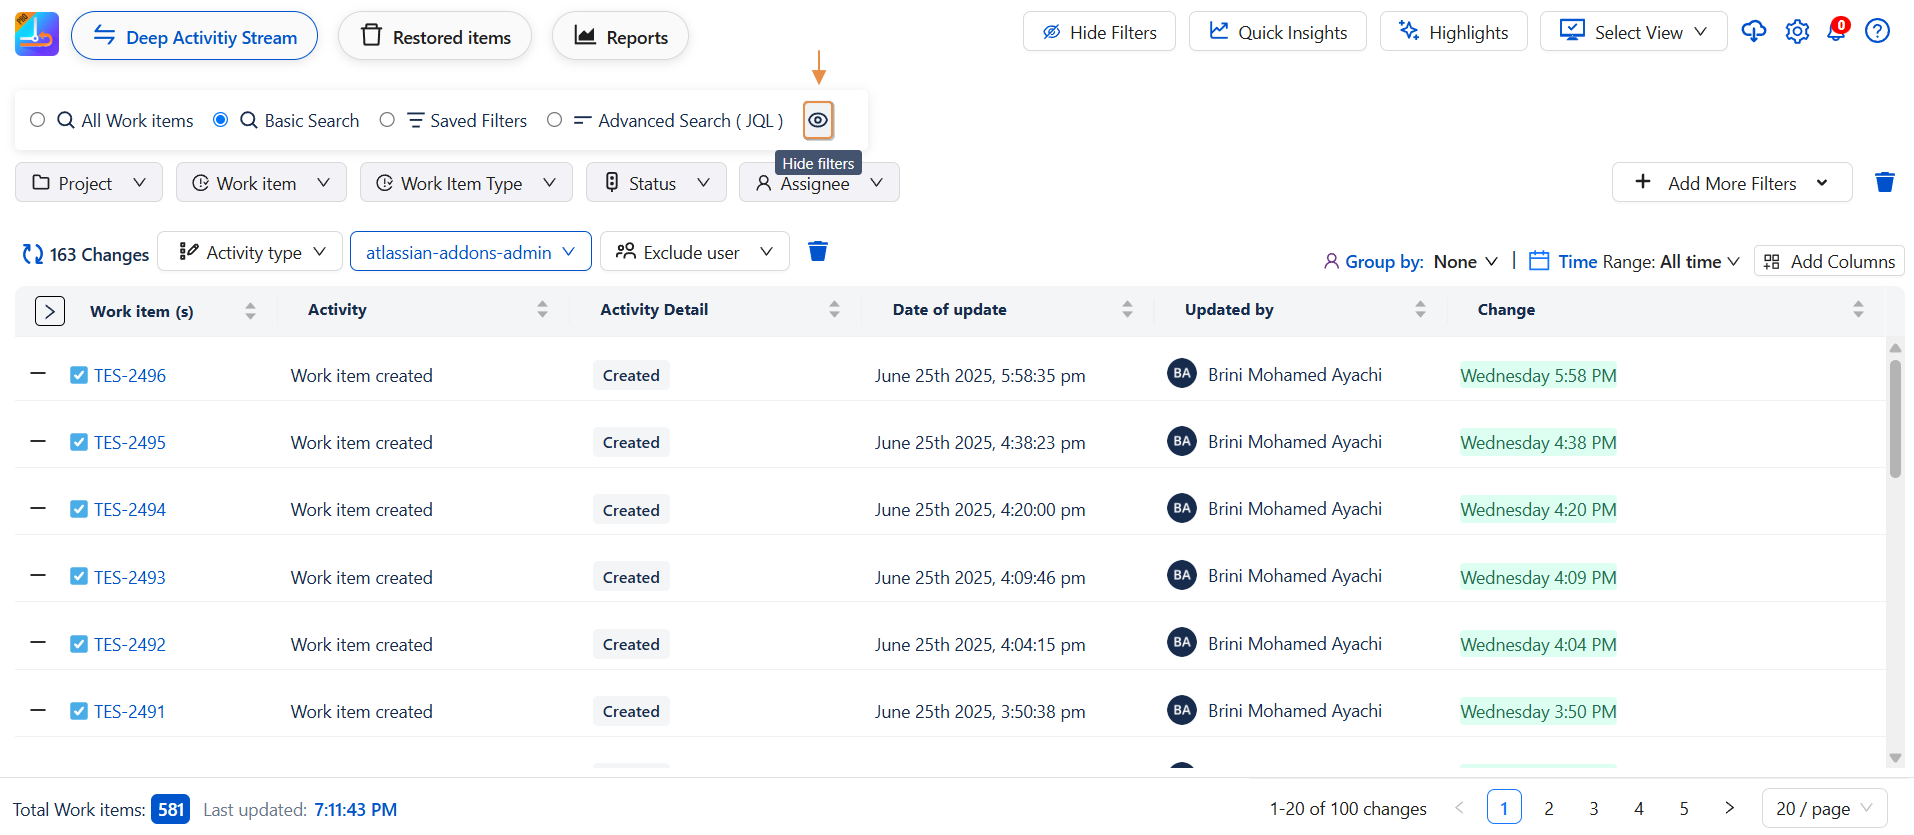Switch to the Restored items tab

435,37
